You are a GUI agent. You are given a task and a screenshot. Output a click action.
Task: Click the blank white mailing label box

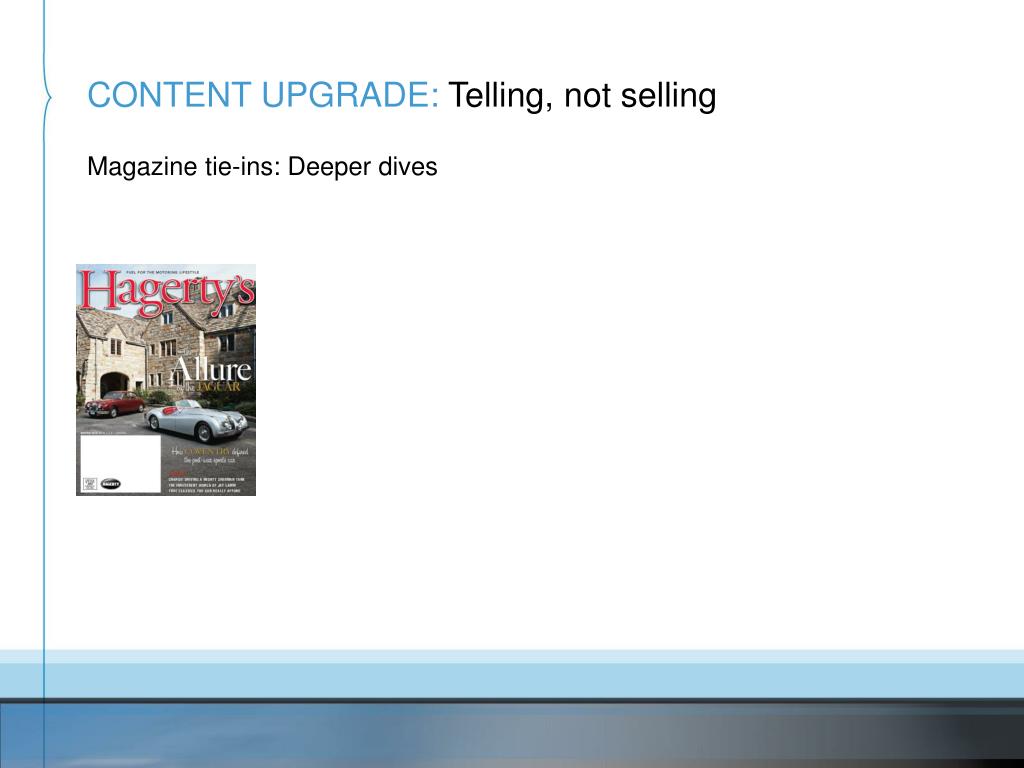[120, 464]
